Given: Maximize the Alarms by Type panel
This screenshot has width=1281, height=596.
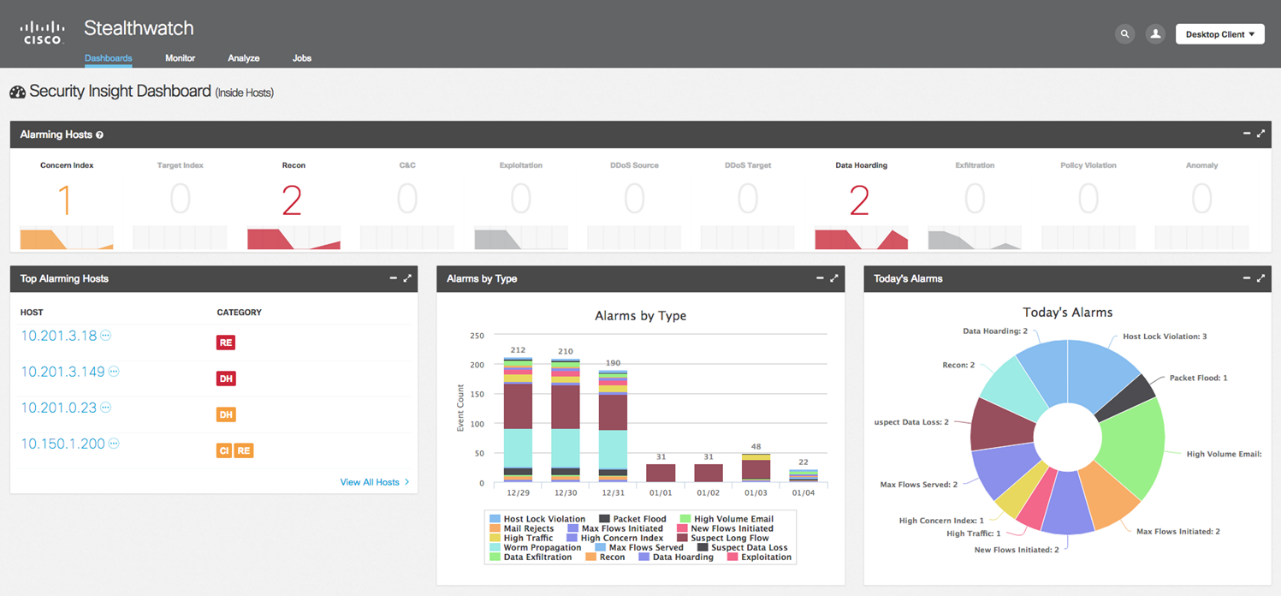Looking at the screenshot, I should 834,278.
